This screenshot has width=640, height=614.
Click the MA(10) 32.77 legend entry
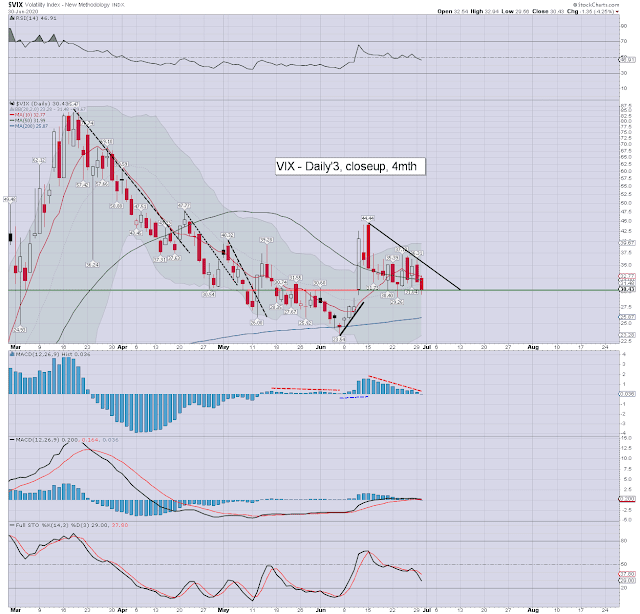[28, 115]
